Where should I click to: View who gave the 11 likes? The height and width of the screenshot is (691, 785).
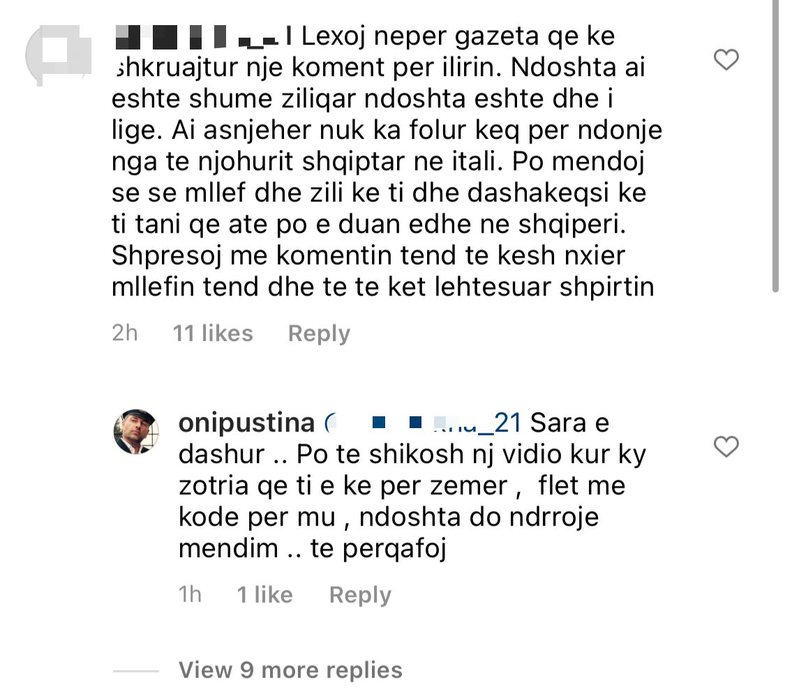click(x=213, y=333)
